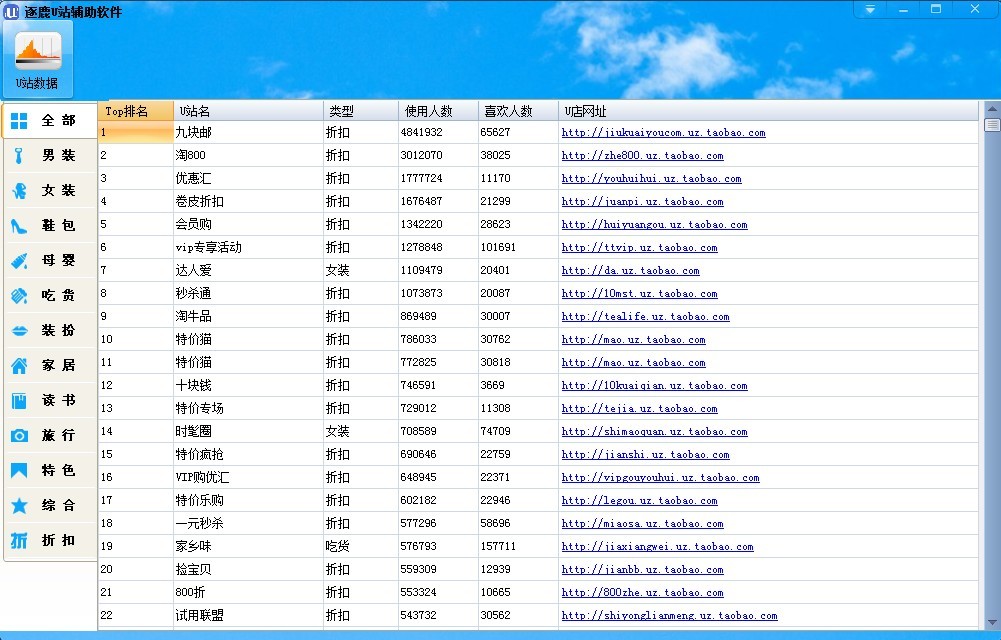Open vipgouyouhui.uz.taobao.com link
Viewport: 1001px width, 640px height.
661,477
